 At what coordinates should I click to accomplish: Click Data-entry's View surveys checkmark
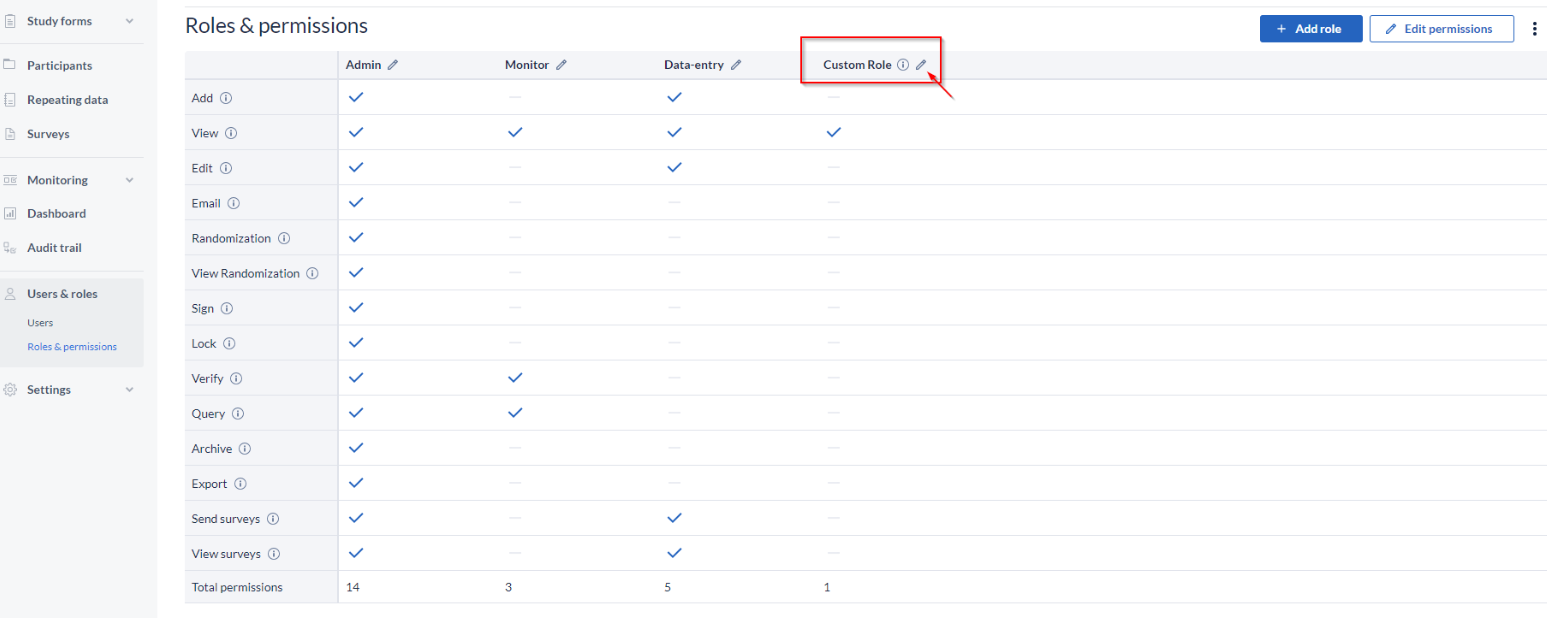(x=674, y=552)
